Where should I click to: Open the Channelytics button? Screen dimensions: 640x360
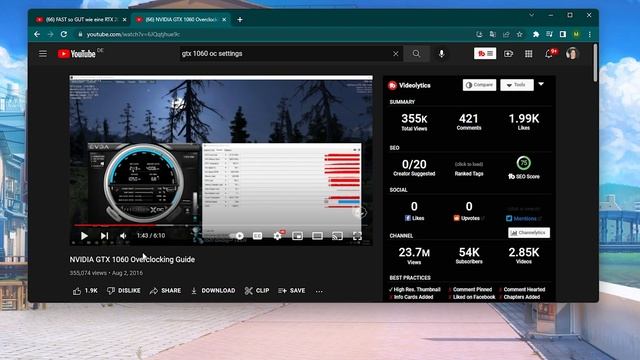[529, 233]
